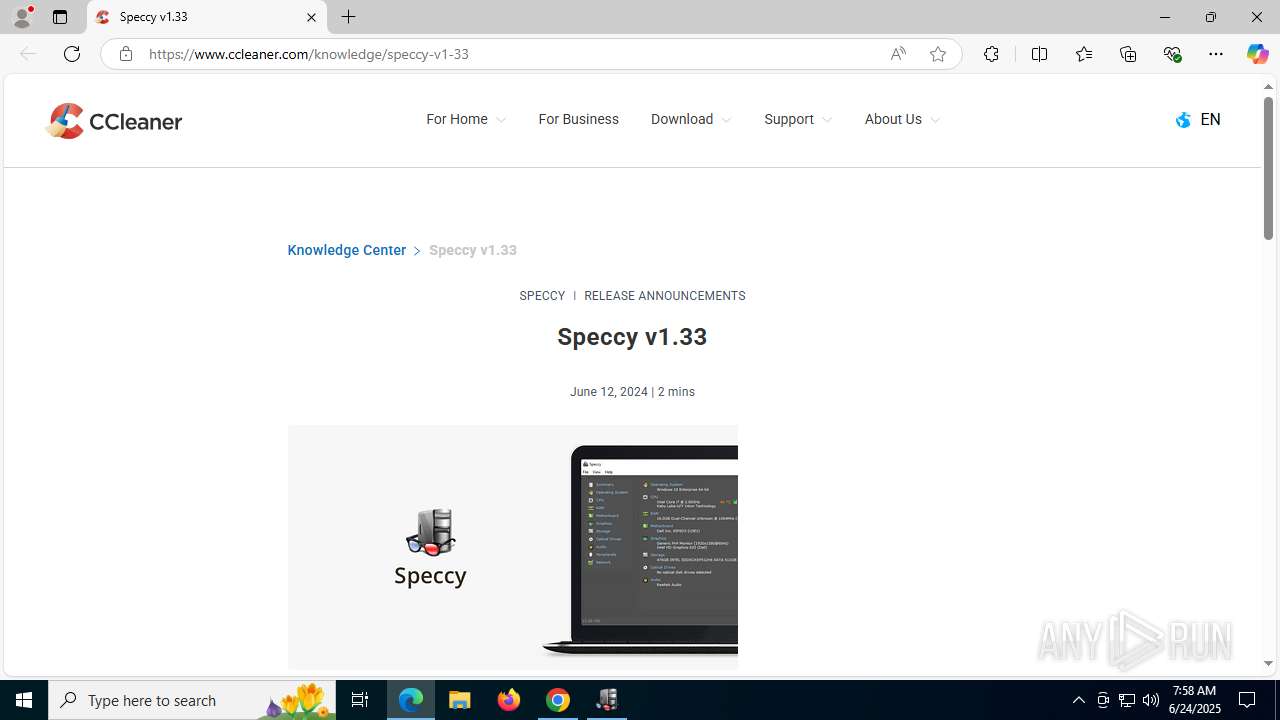Open Firefox from the taskbar
Viewport: 1280px width, 720px height.
point(509,700)
